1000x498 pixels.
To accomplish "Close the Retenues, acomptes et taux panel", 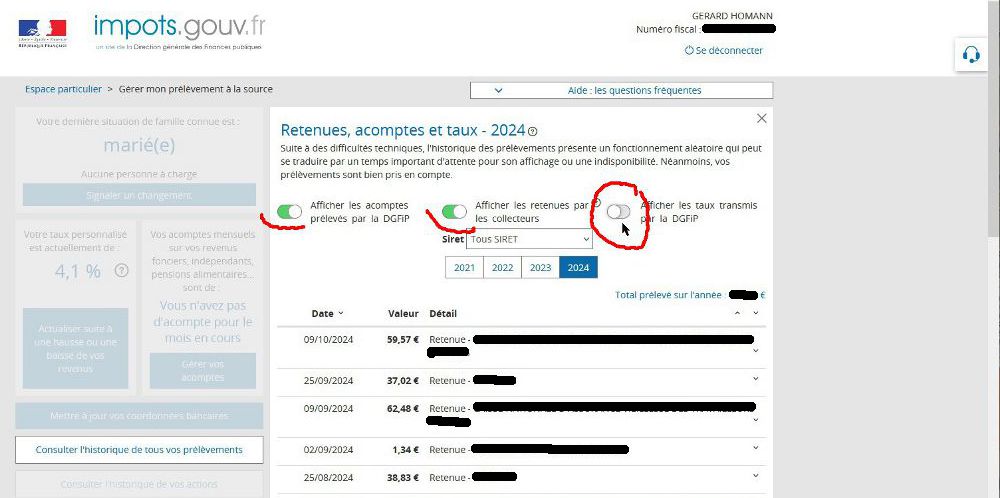I will tap(761, 119).
